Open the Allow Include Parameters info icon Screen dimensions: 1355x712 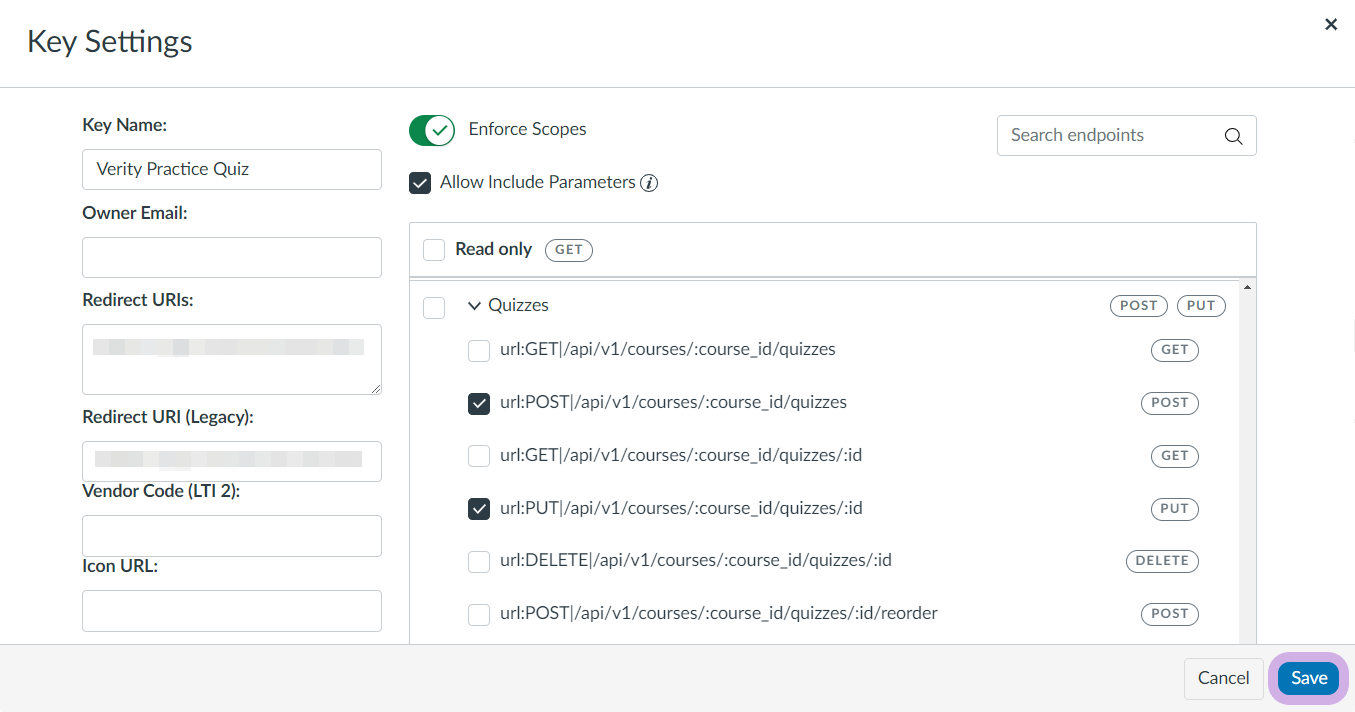click(649, 183)
